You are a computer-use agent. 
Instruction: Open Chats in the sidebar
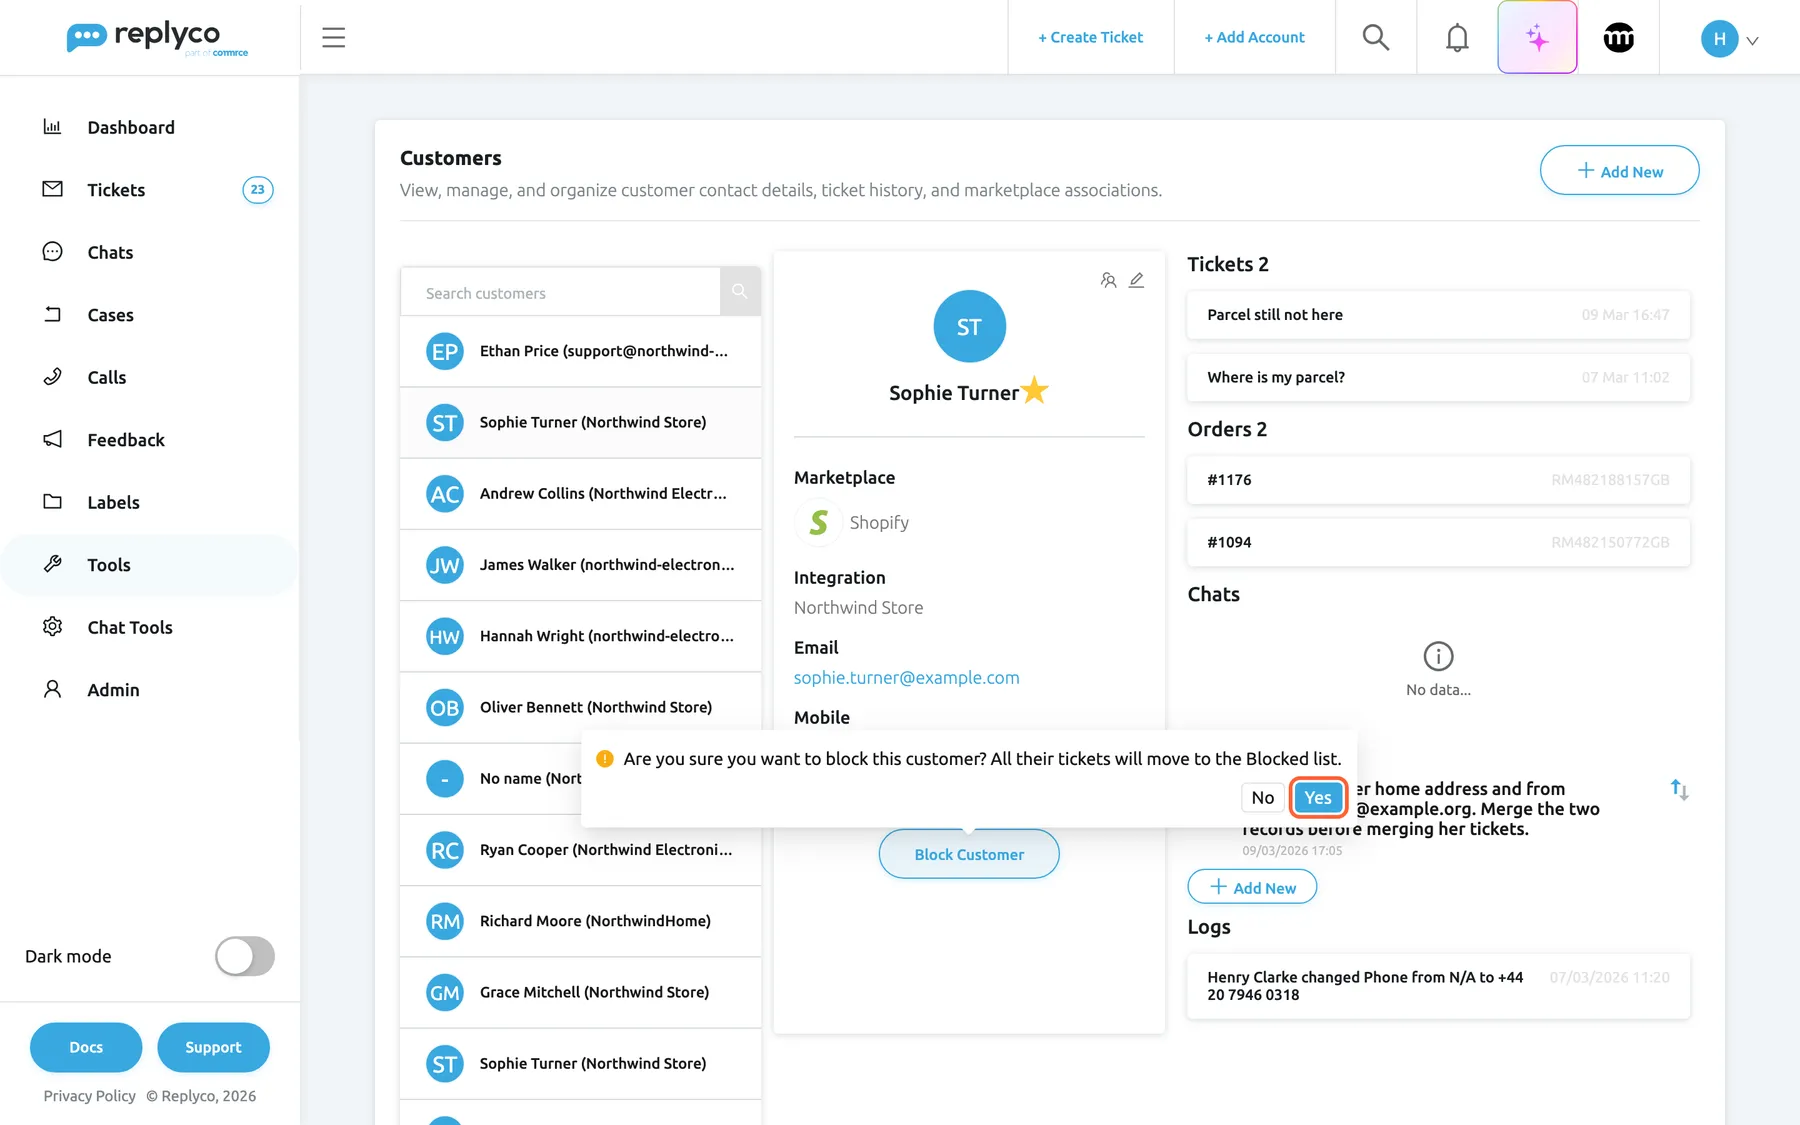(150, 252)
